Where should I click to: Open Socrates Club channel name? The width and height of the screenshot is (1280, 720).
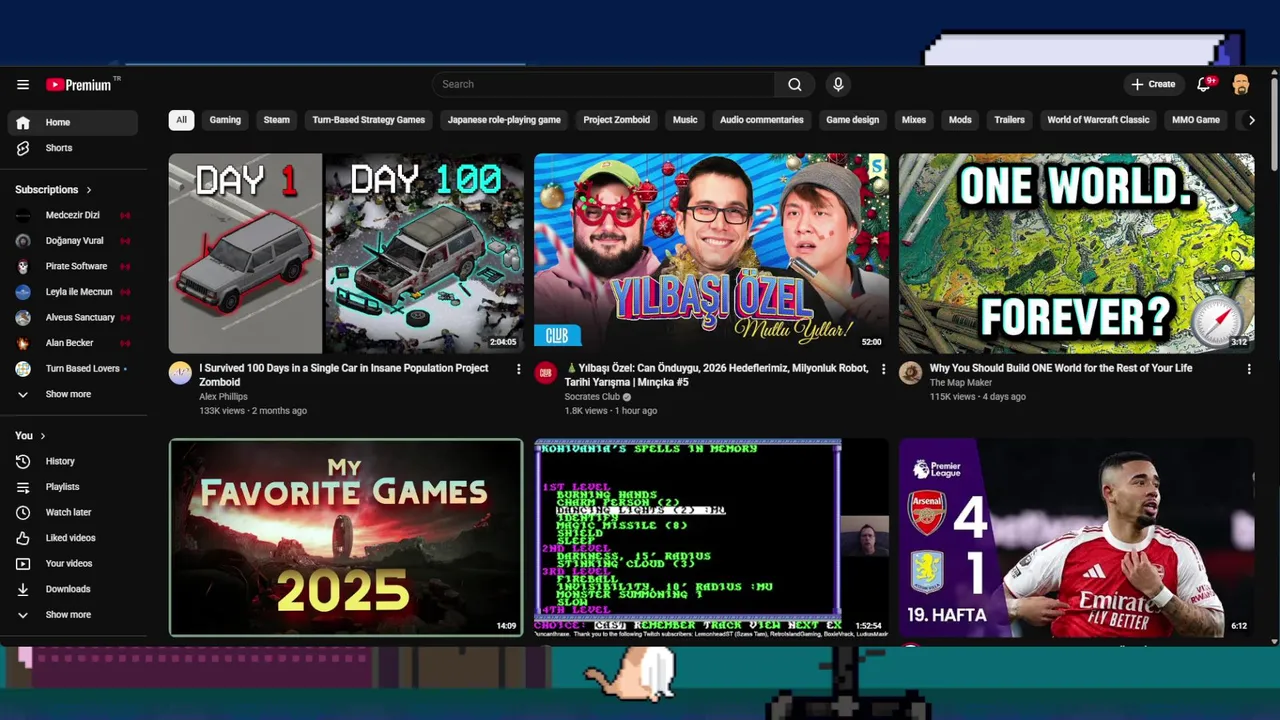point(592,397)
